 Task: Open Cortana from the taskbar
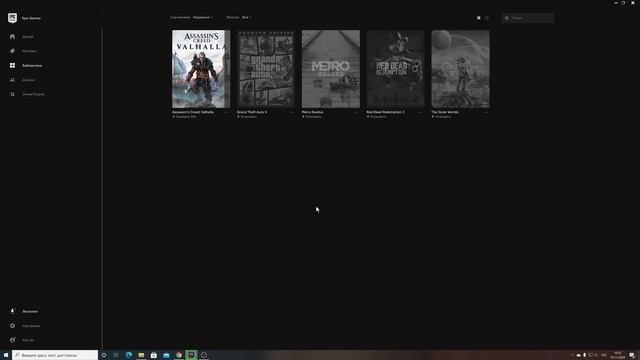pos(104,355)
